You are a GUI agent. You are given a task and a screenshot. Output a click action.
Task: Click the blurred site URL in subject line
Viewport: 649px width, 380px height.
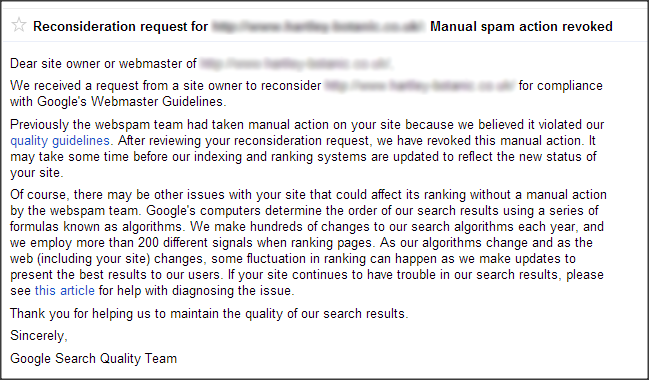click(318, 26)
